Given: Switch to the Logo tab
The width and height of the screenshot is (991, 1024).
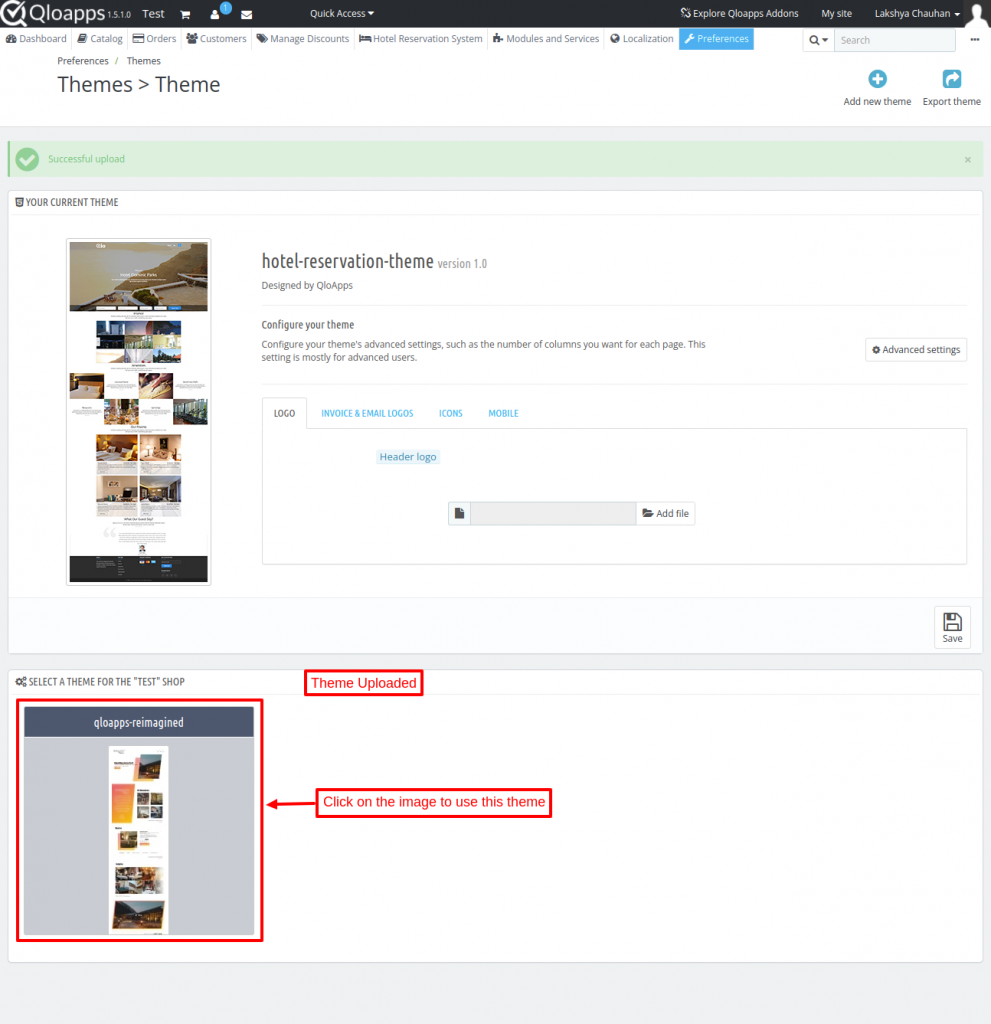Looking at the screenshot, I should click(284, 413).
